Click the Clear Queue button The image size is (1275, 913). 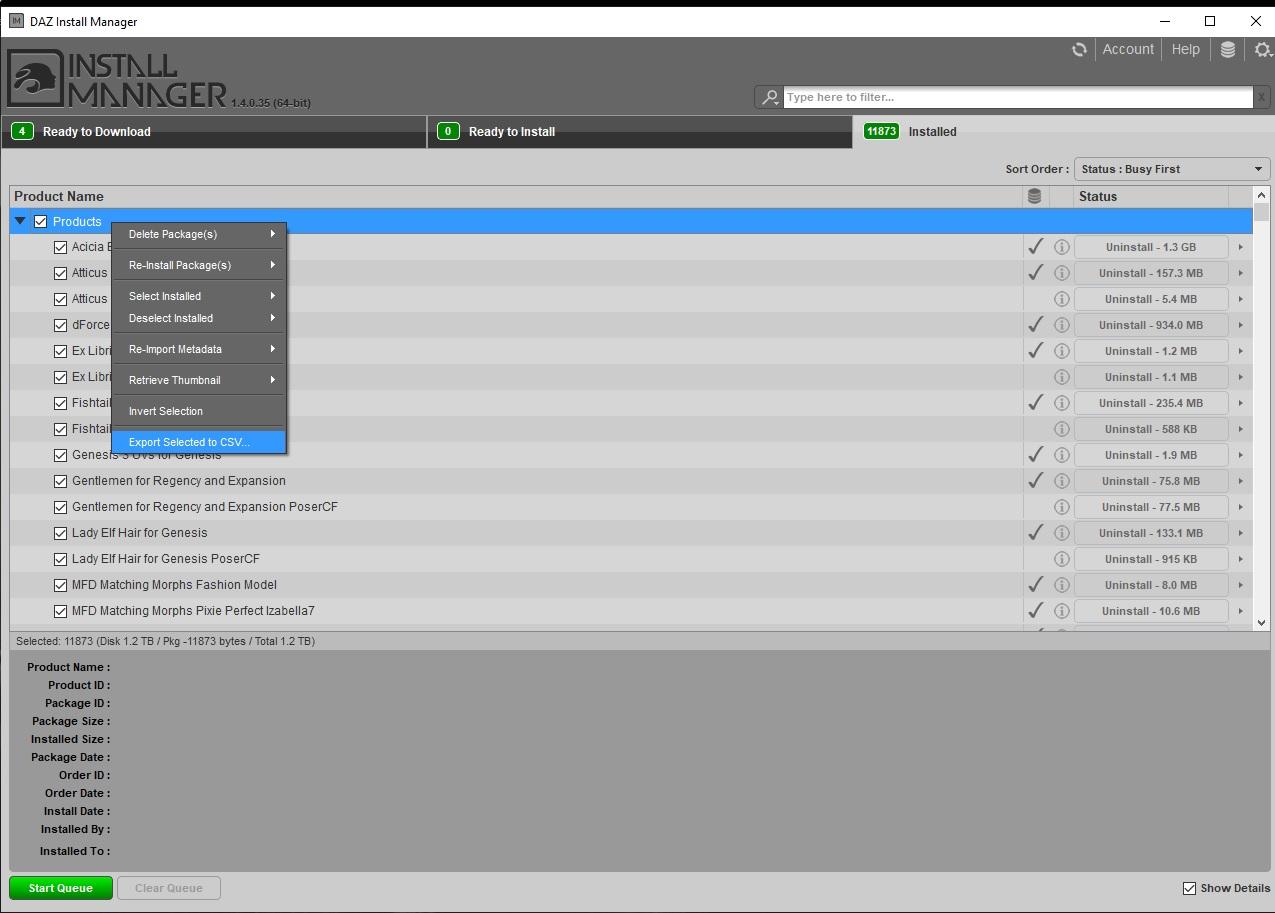[169, 888]
